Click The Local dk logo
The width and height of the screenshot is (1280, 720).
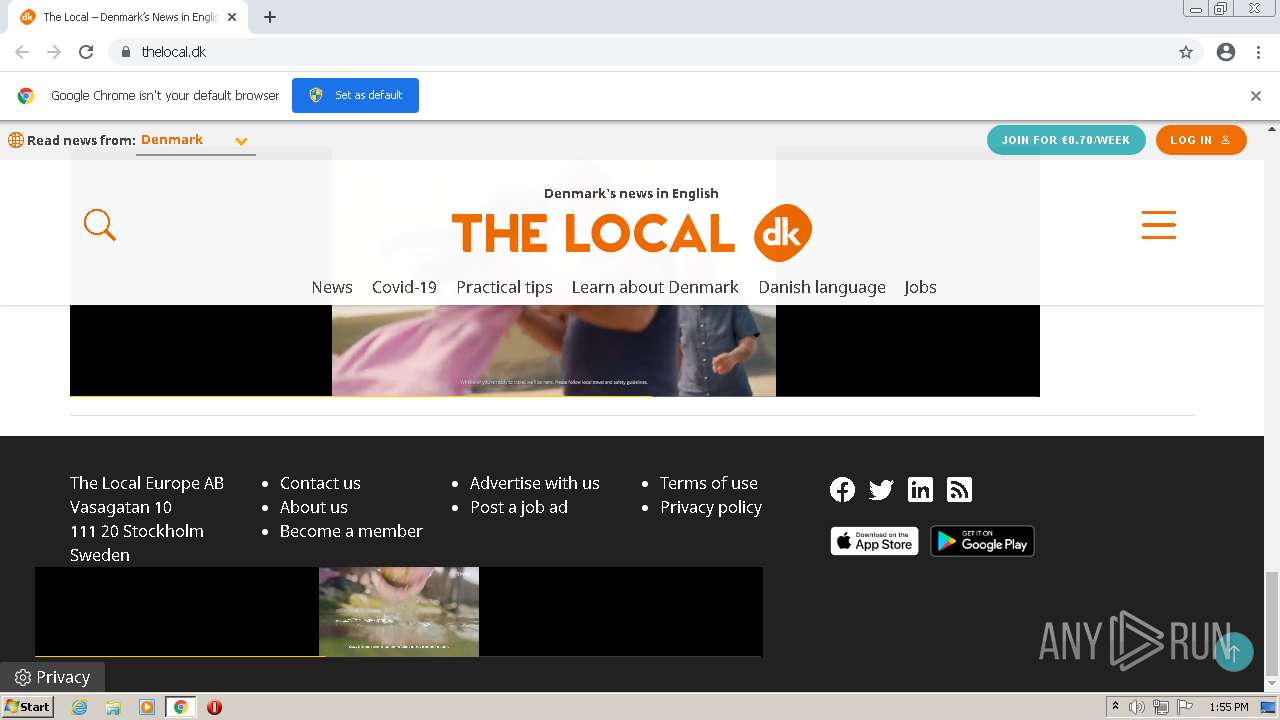coord(632,233)
